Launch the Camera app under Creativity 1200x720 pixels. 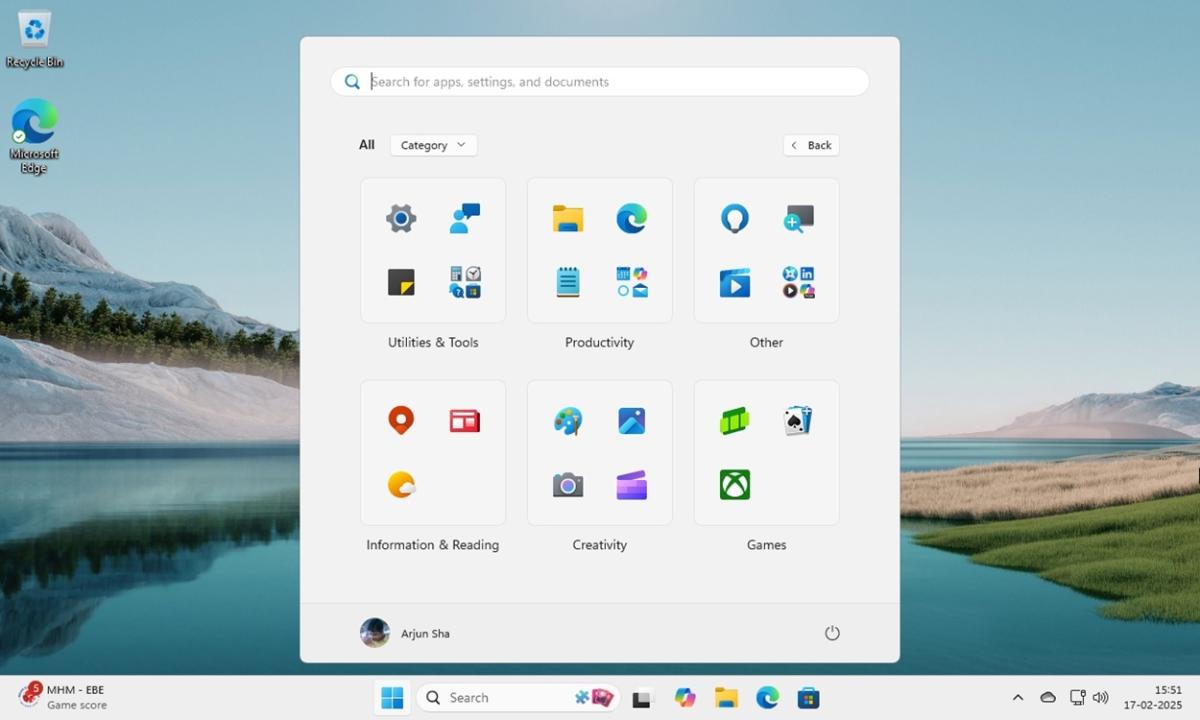567,485
